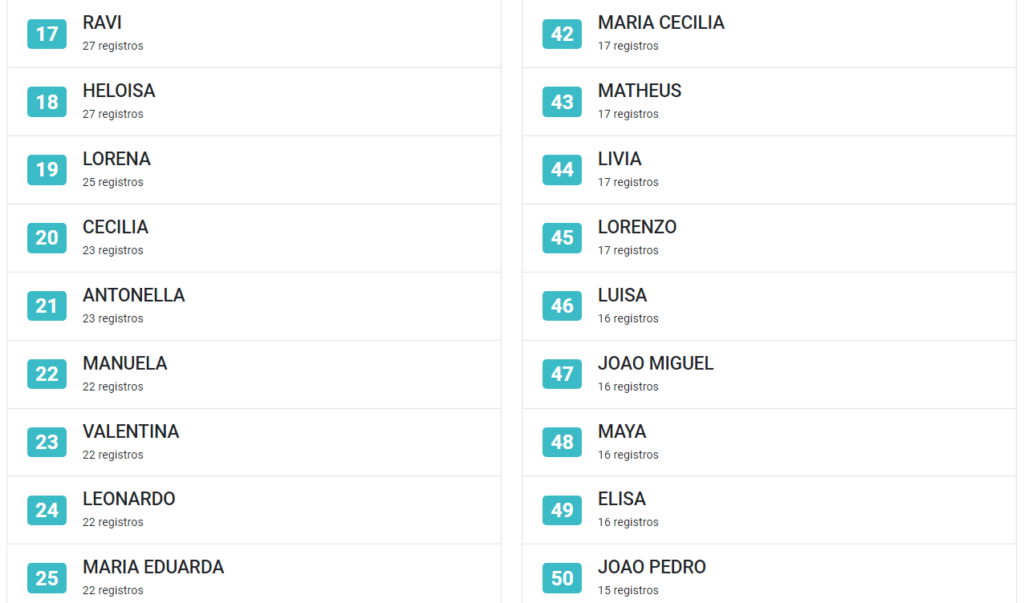1024x603 pixels.
Task: Select the rank 50 badge near JOAO PEDRO
Action: [562, 578]
